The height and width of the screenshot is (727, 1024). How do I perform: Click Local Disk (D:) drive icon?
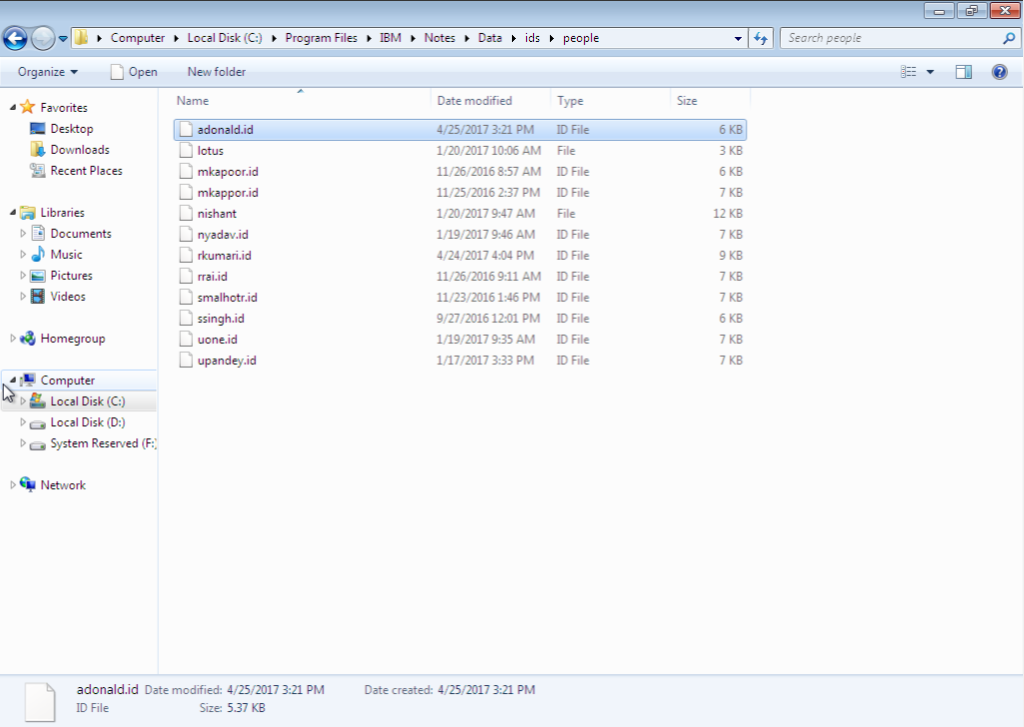[38, 423]
